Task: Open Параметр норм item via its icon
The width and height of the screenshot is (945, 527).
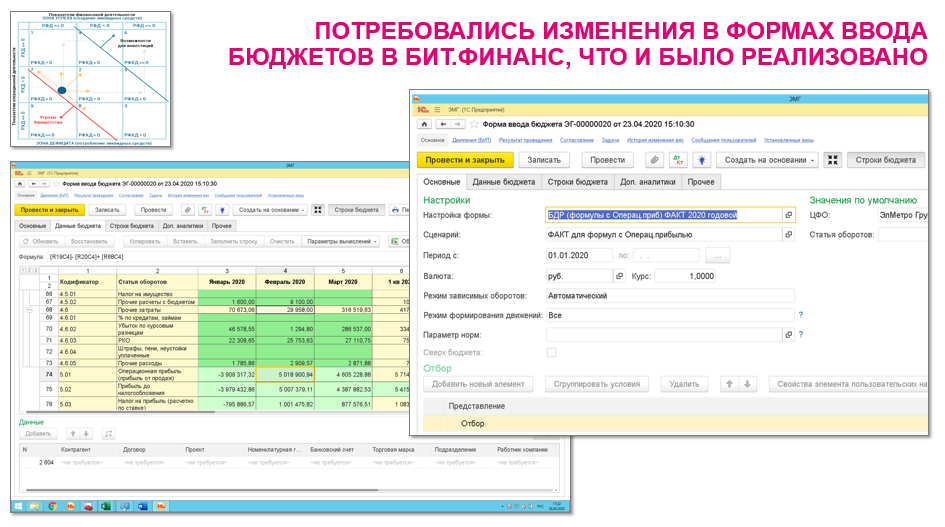Action: (x=788, y=335)
